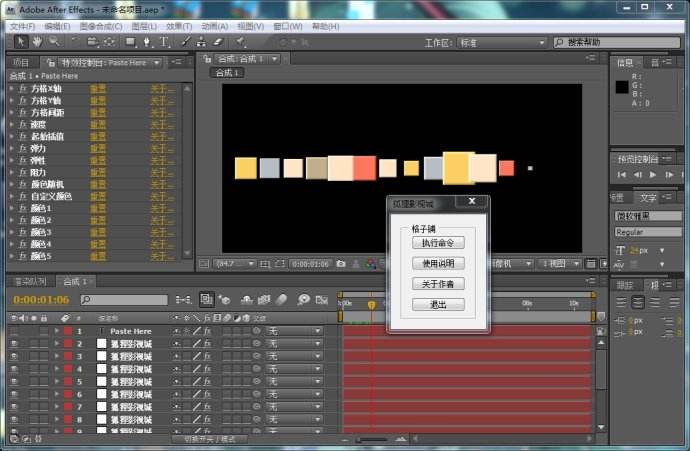
Task: Click the snapshot camera icon in viewer
Action: click(x=341, y=264)
